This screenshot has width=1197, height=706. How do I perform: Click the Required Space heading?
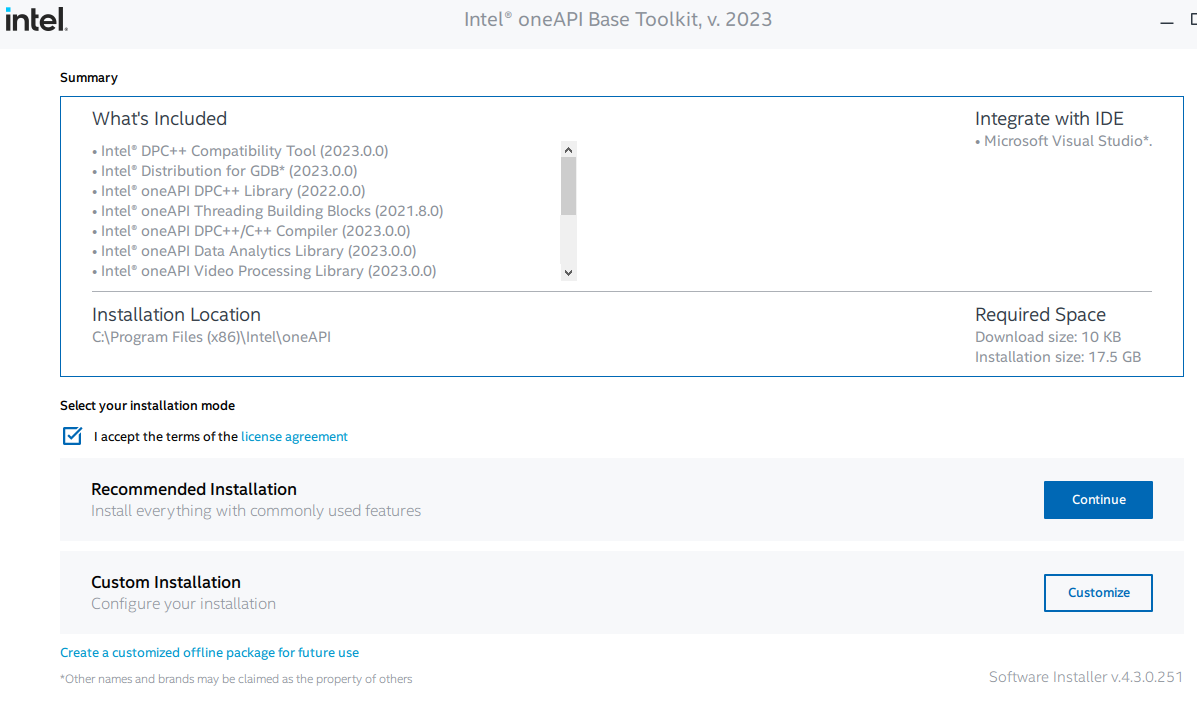1040,314
